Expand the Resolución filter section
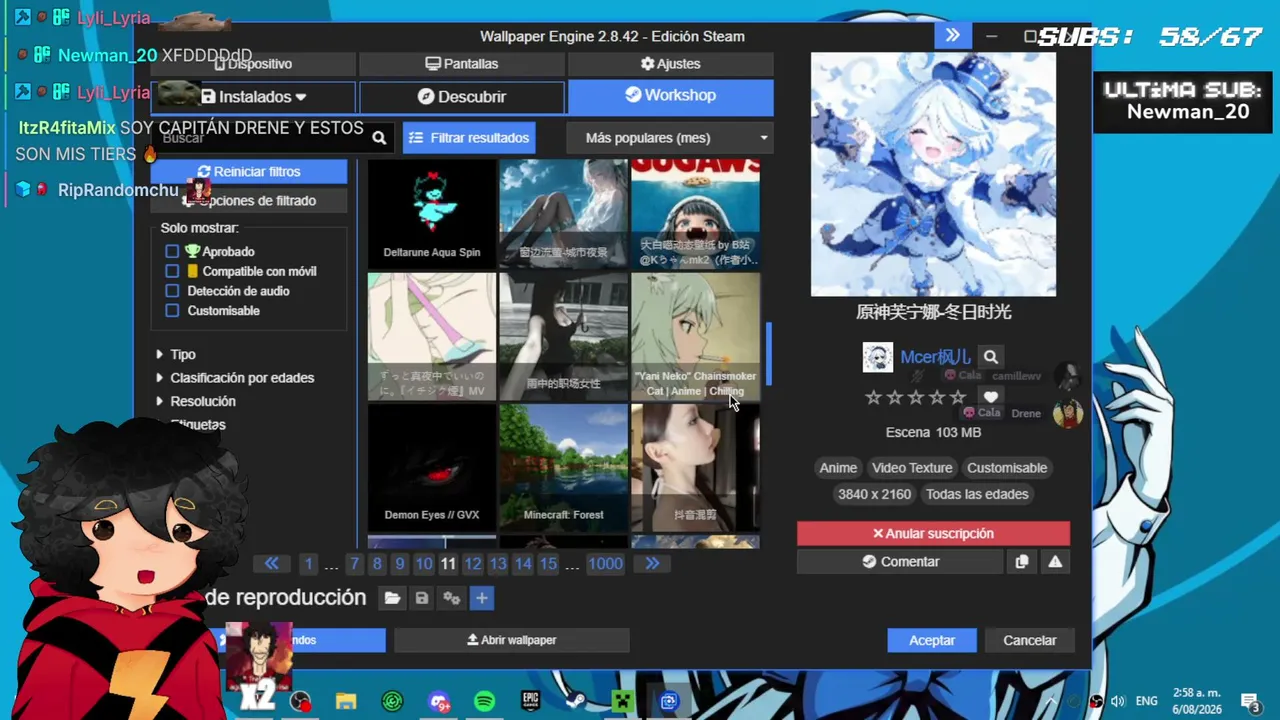Viewport: 1280px width, 720px height. click(196, 401)
